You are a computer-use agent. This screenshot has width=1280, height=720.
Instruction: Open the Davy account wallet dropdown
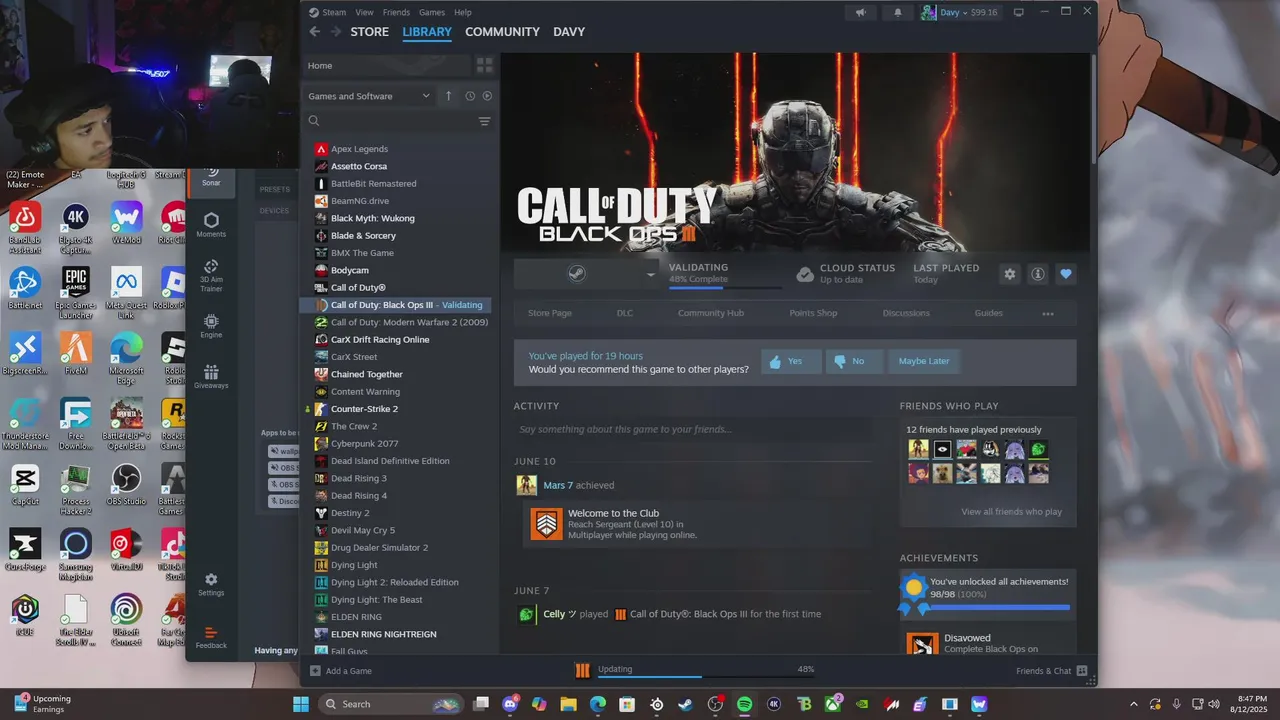coord(960,12)
